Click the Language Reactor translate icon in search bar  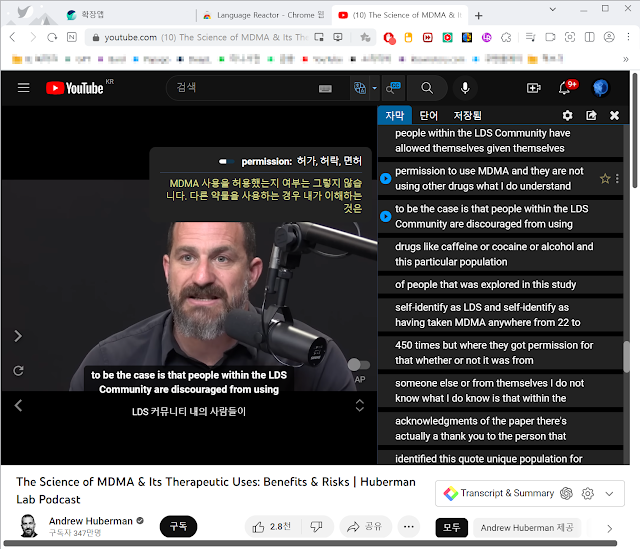pyautogui.click(x=360, y=88)
